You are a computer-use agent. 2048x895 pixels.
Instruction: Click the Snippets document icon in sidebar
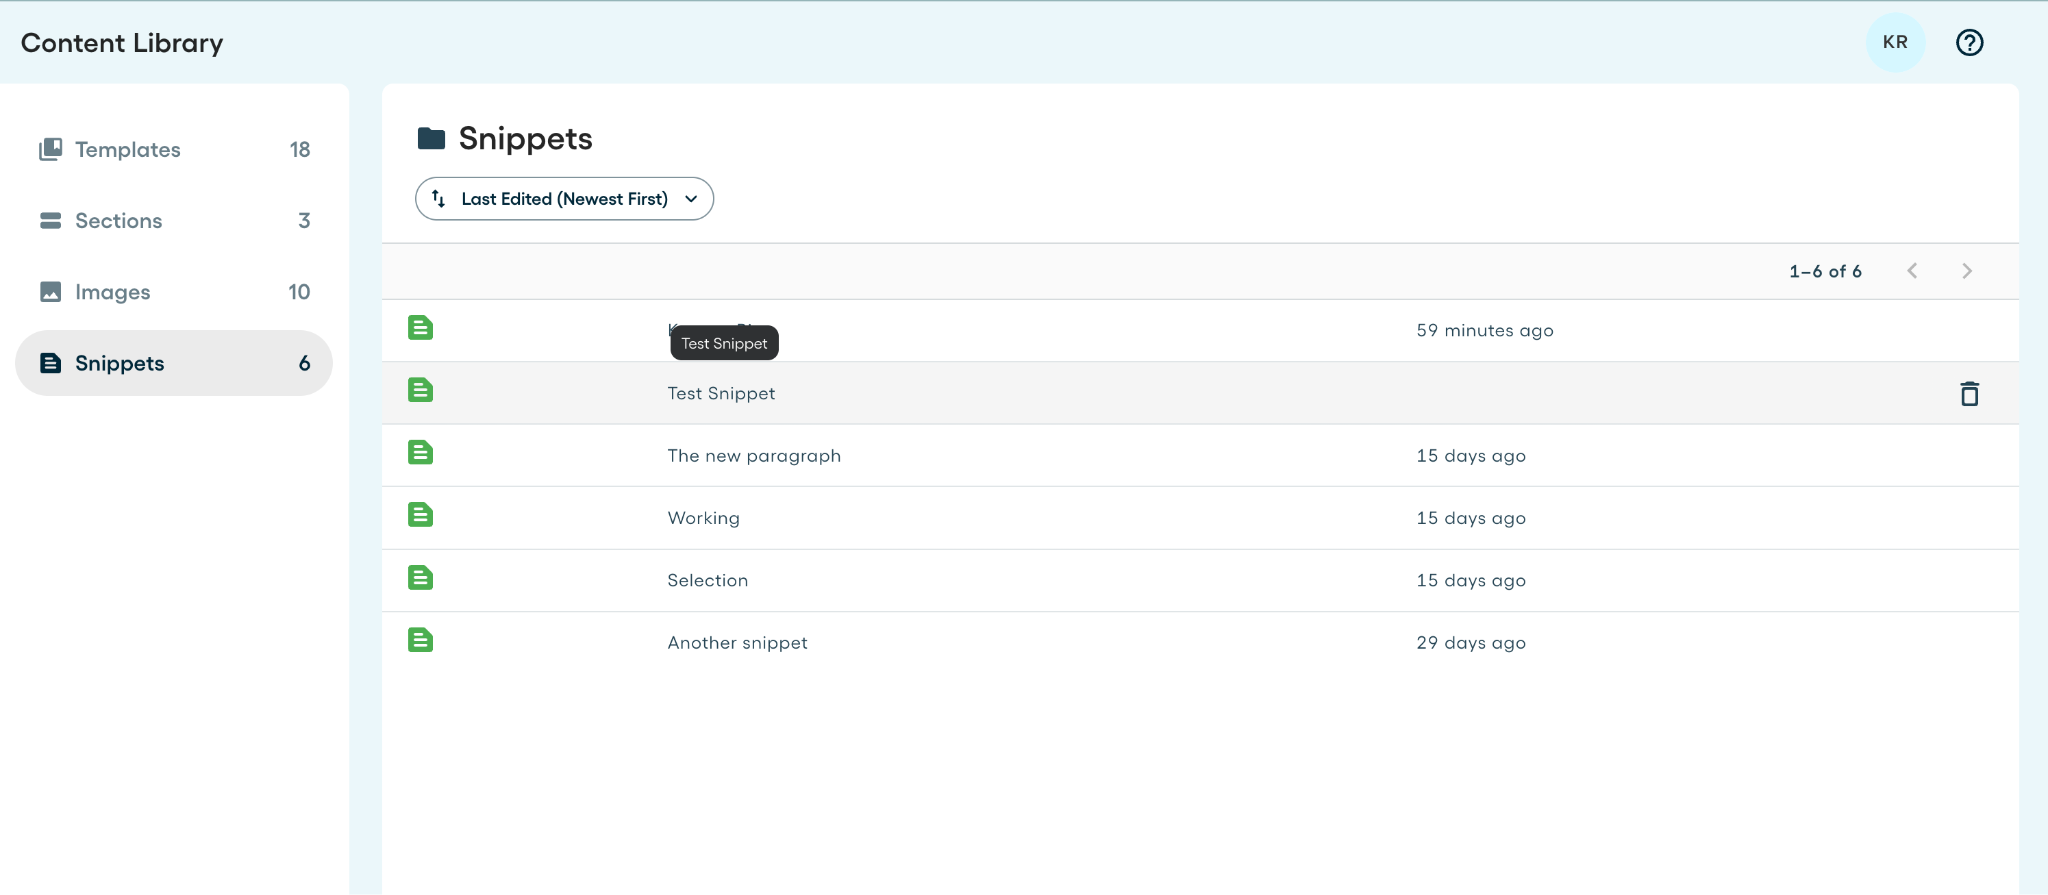50,363
